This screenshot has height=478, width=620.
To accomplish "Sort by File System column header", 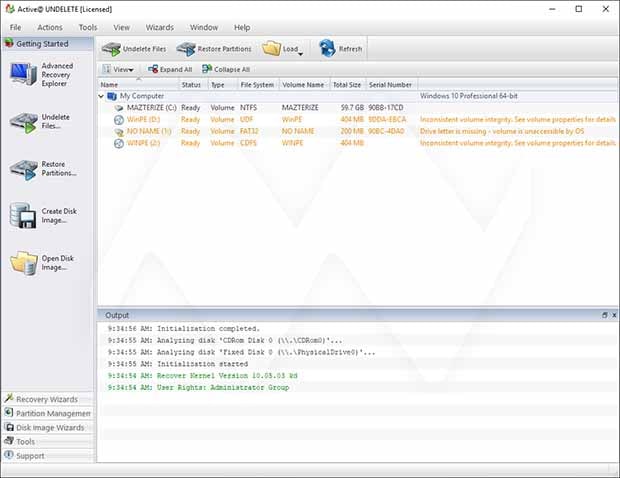I will coord(259,85).
